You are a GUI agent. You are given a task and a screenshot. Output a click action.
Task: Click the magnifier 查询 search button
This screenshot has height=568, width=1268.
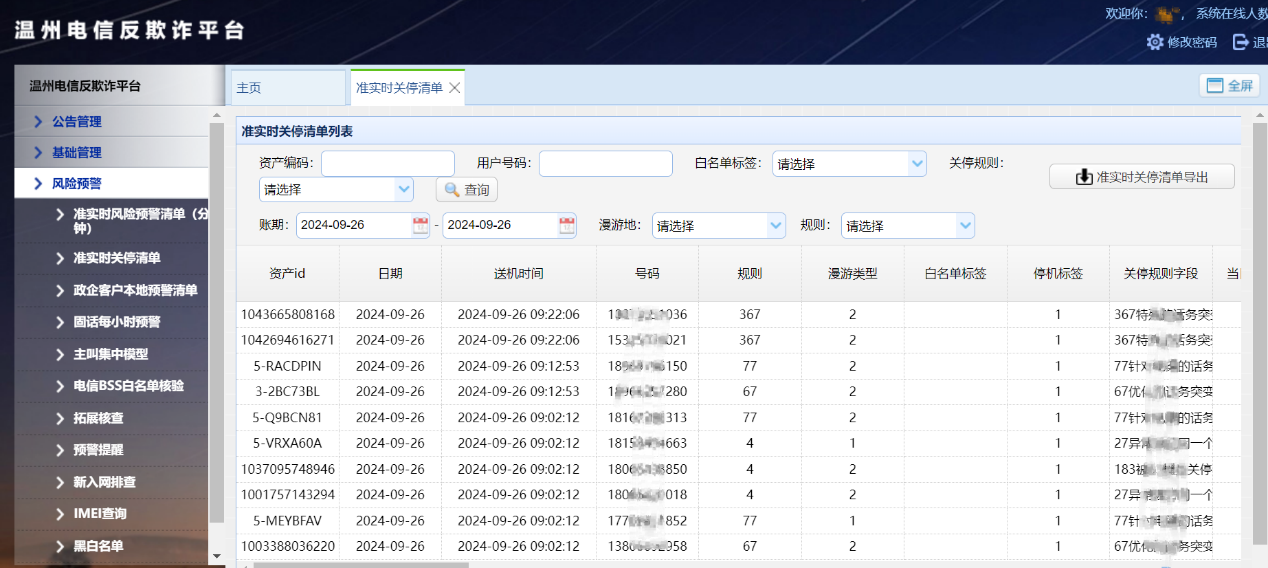467,189
